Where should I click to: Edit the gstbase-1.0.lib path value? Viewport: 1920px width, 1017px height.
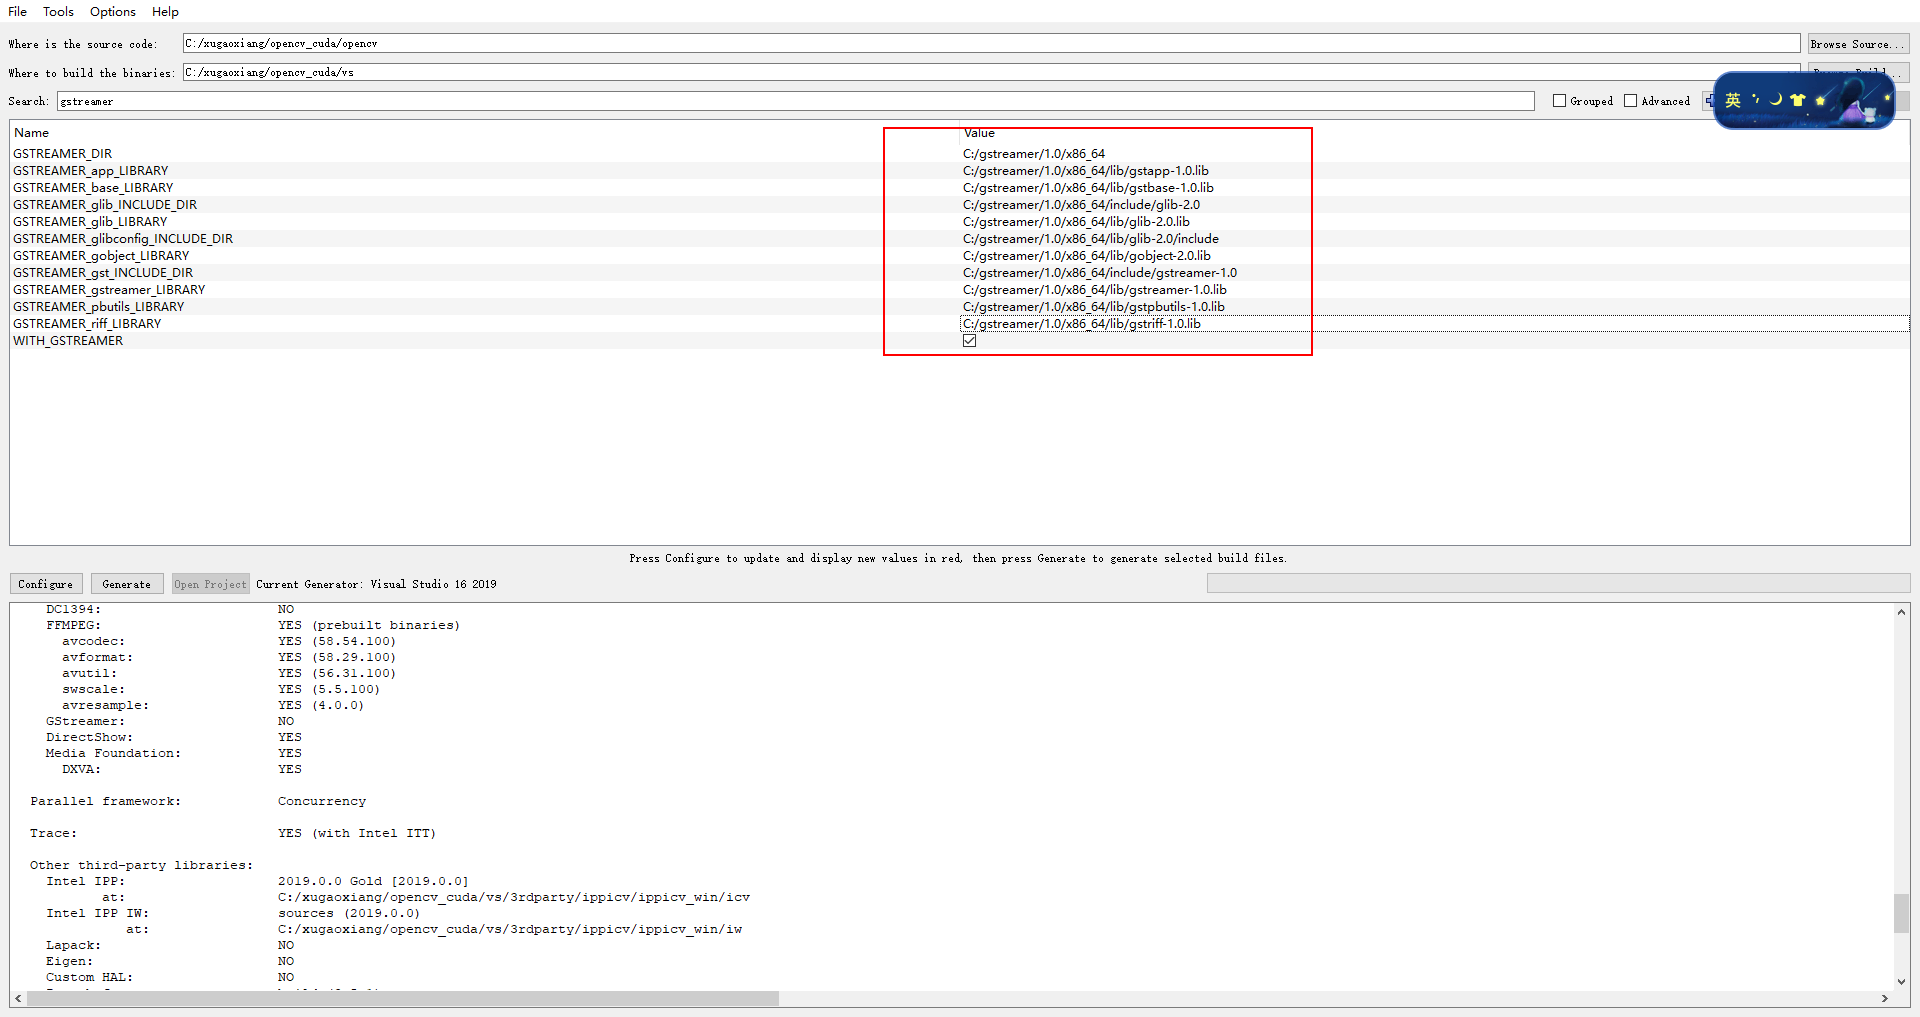coord(1088,188)
